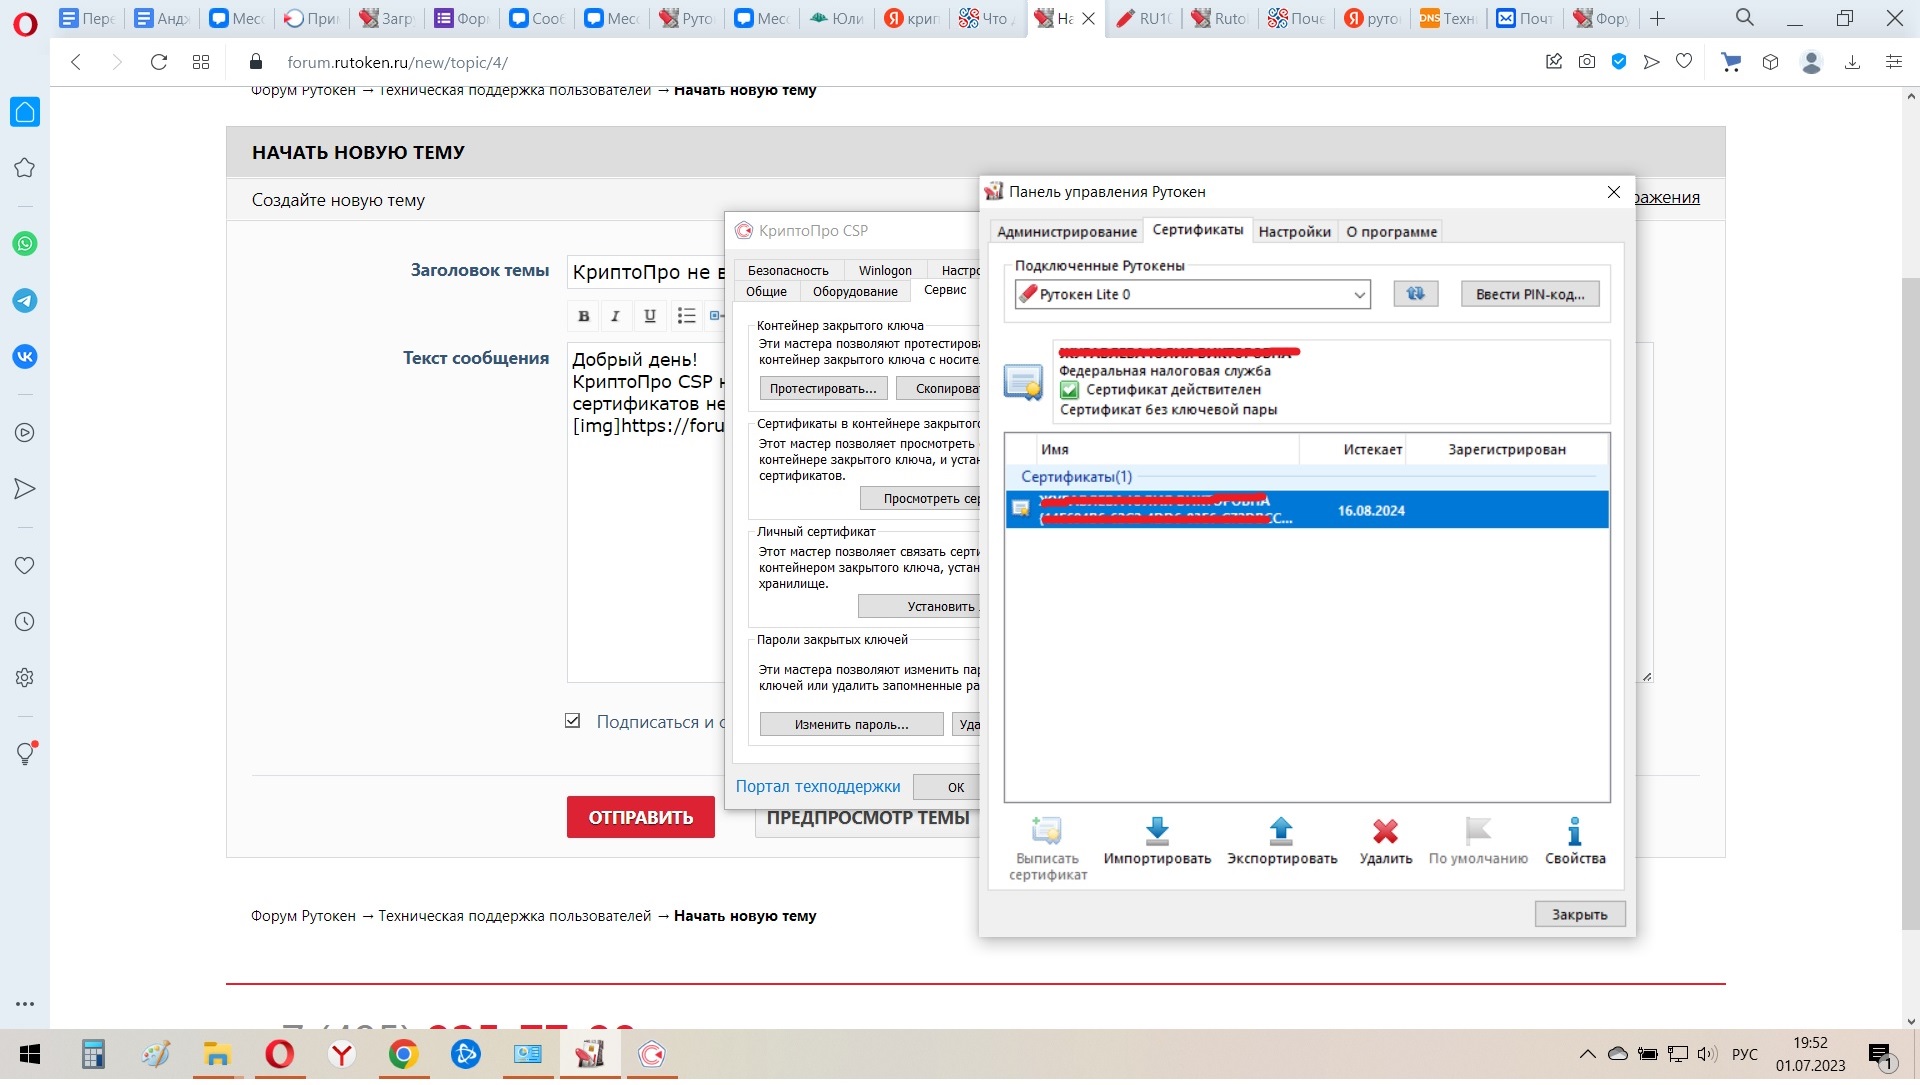Image resolution: width=1920 pixels, height=1085 pixels.
Task: Open Windows Start menu
Action: click(x=30, y=1054)
